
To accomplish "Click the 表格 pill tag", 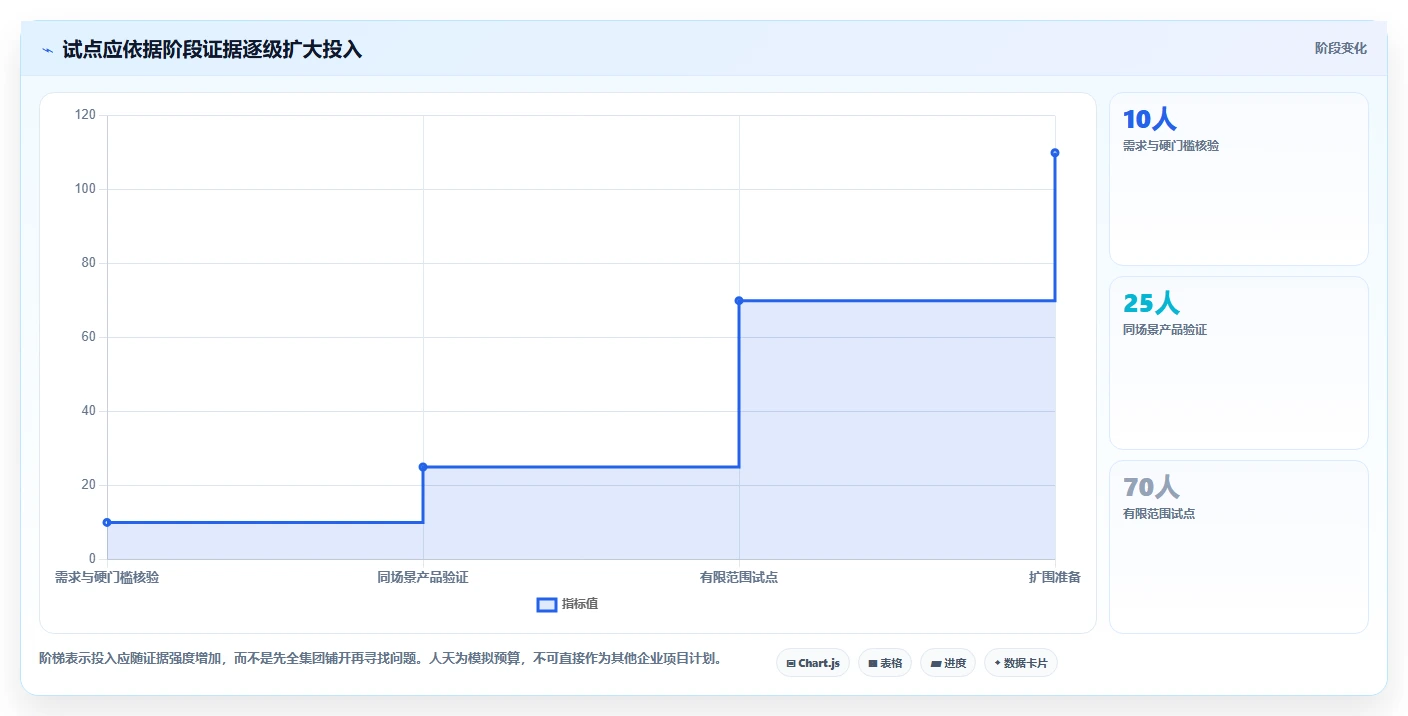I will coord(885,663).
